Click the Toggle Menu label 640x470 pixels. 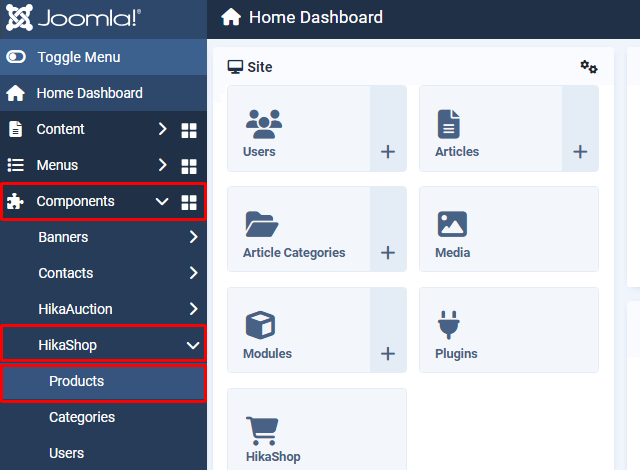(x=79, y=57)
